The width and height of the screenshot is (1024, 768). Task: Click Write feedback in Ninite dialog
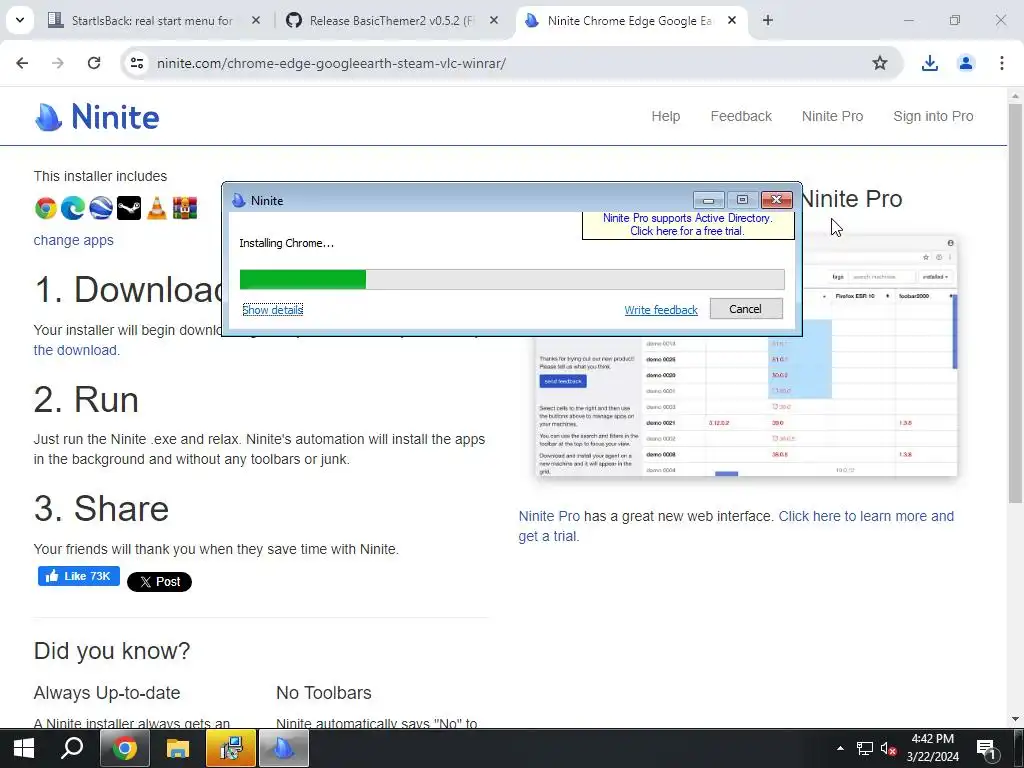(661, 310)
